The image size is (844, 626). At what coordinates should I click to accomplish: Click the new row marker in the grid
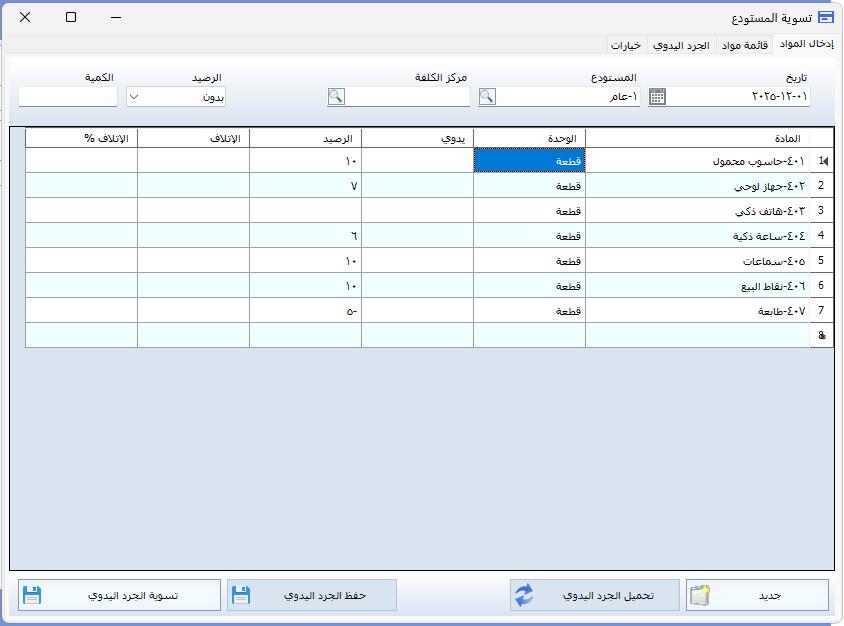pos(821,336)
